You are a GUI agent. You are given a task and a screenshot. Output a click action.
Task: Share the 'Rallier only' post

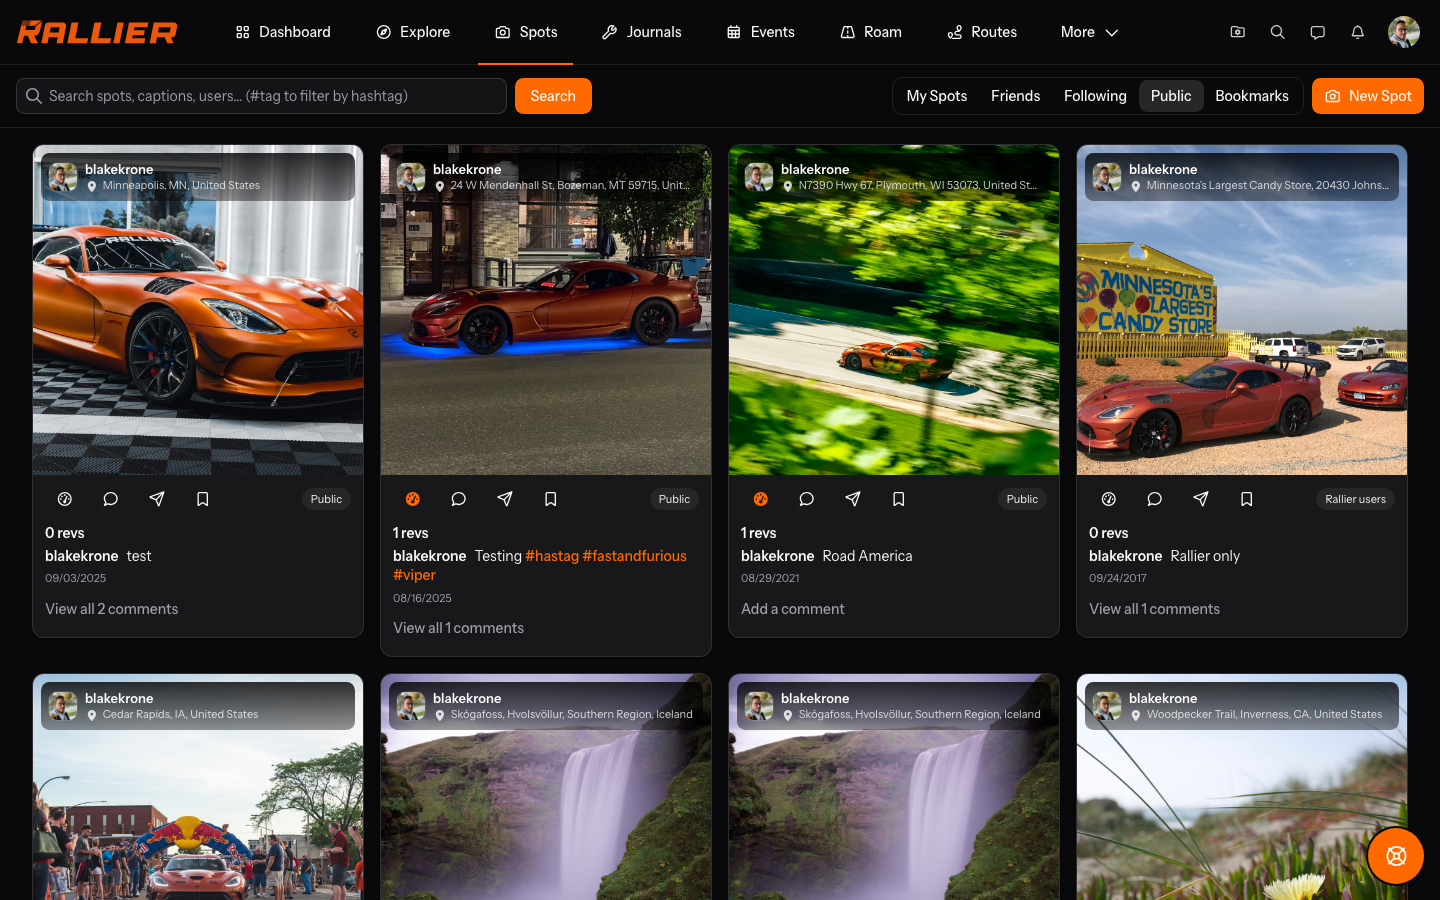pyautogui.click(x=1201, y=499)
